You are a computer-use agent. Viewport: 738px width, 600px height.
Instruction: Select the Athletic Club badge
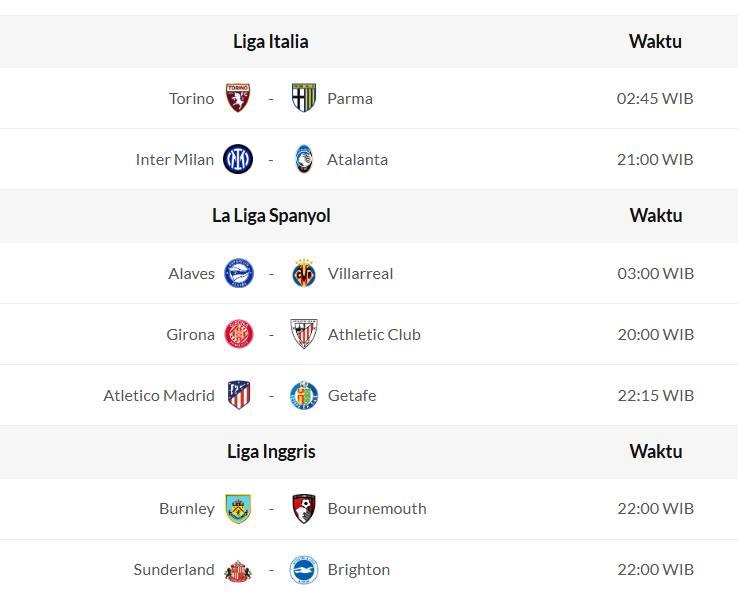point(304,334)
